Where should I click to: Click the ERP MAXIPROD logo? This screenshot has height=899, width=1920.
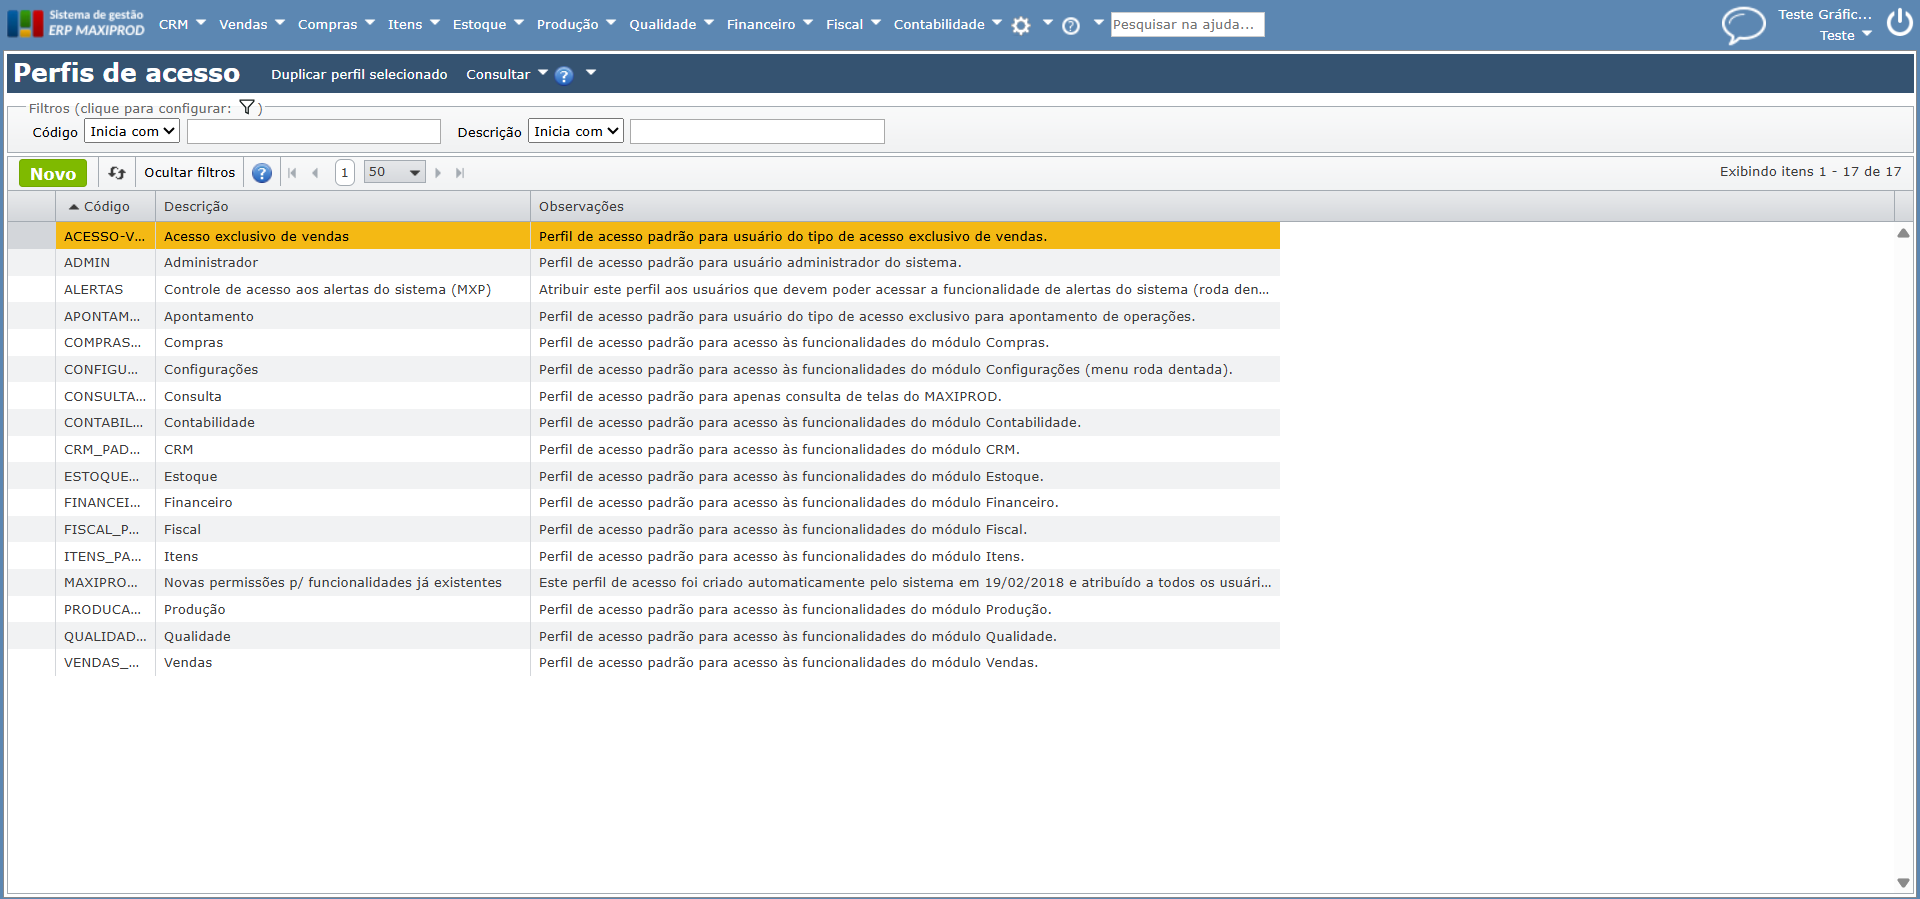coord(76,23)
